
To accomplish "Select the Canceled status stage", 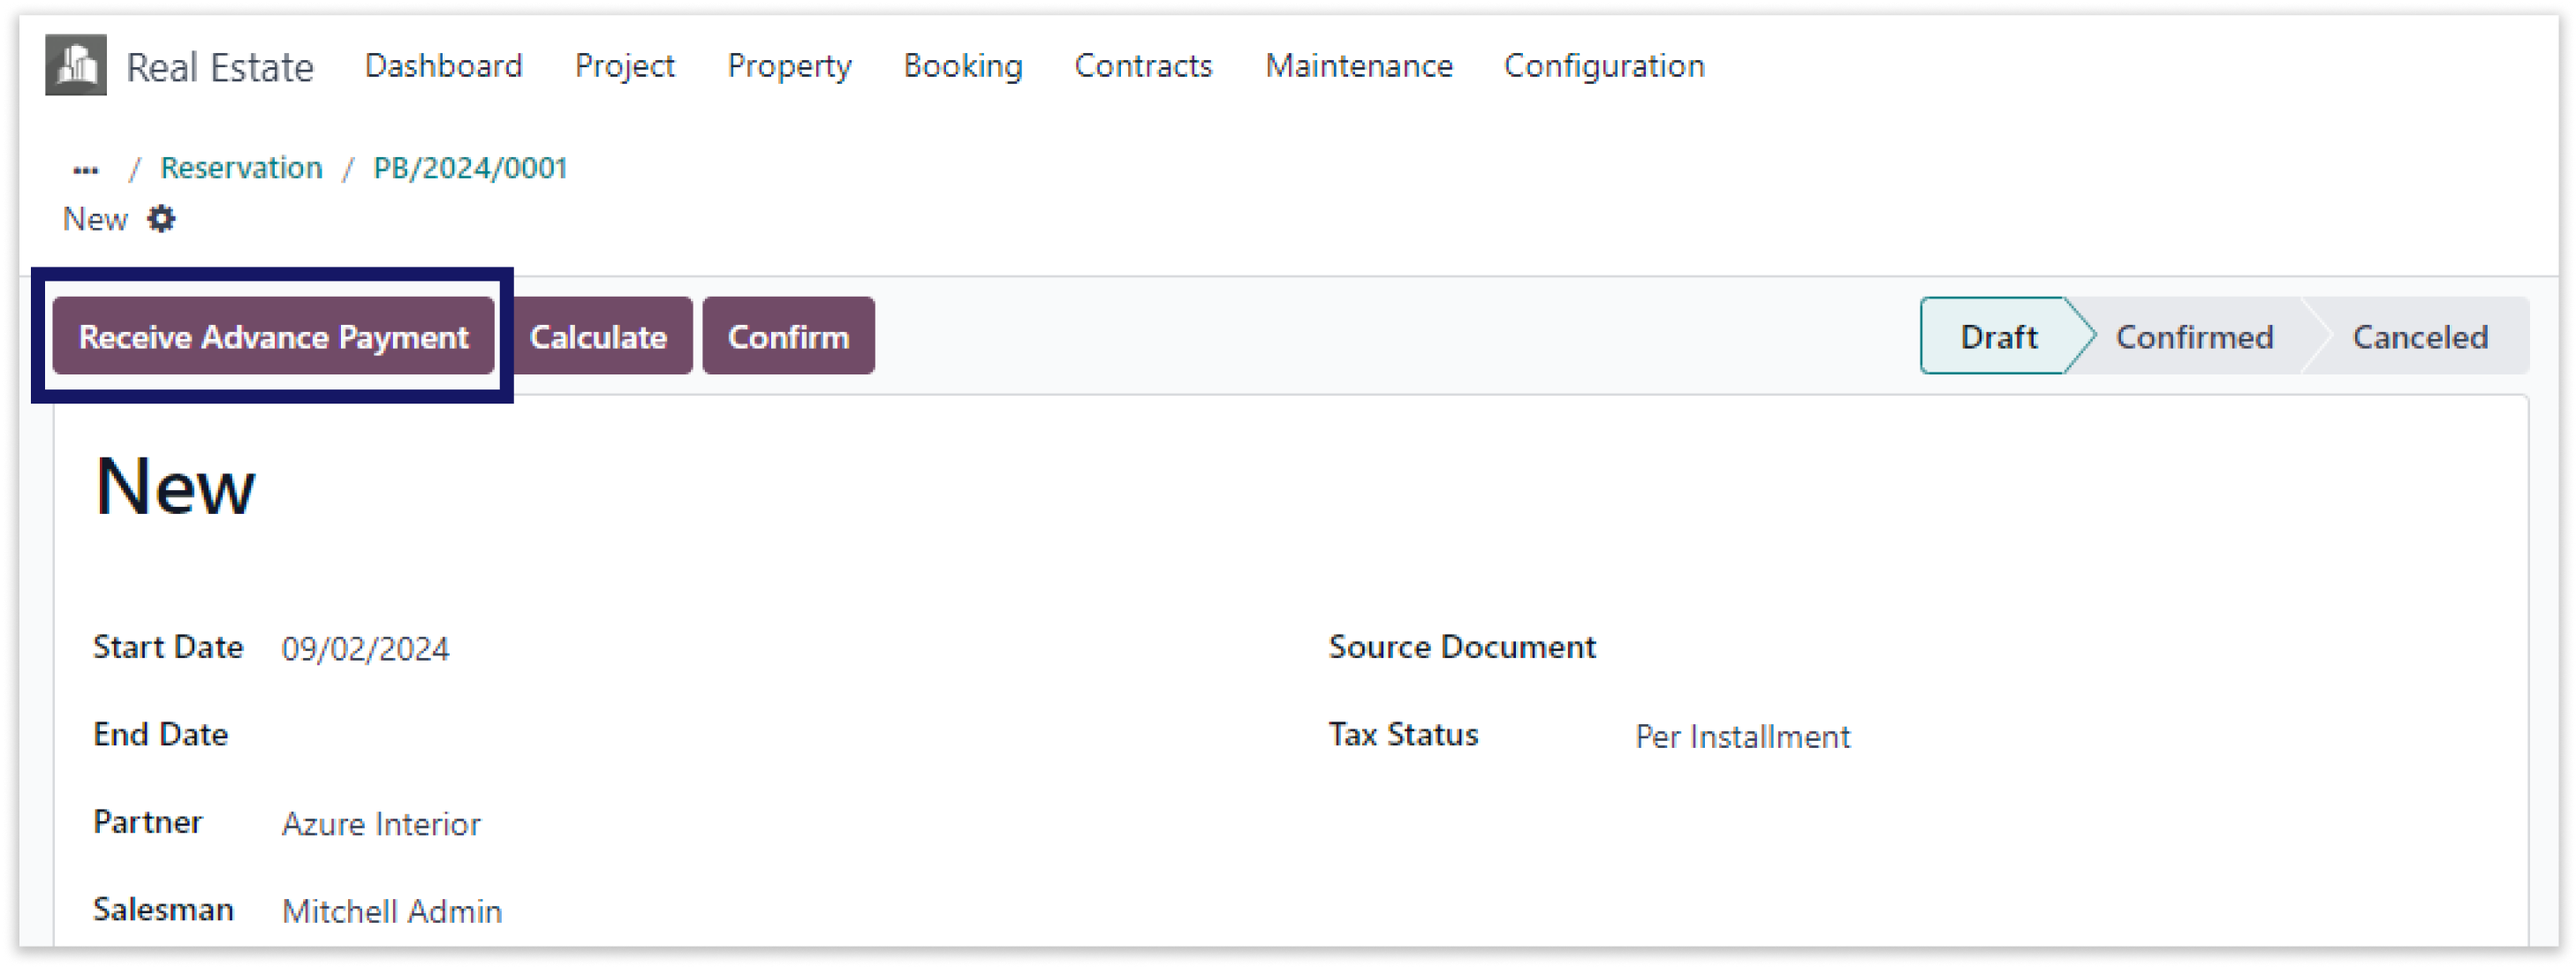I will (x=2420, y=336).
